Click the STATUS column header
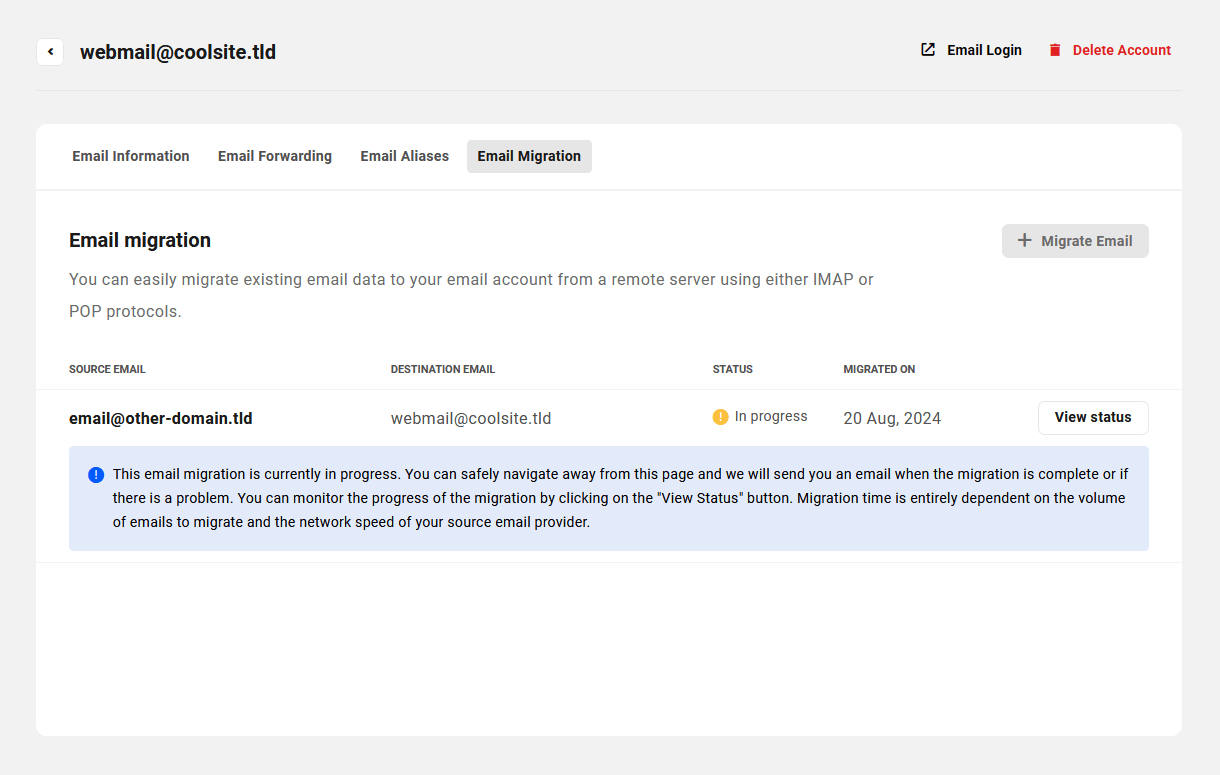This screenshot has width=1220, height=775. click(x=733, y=369)
